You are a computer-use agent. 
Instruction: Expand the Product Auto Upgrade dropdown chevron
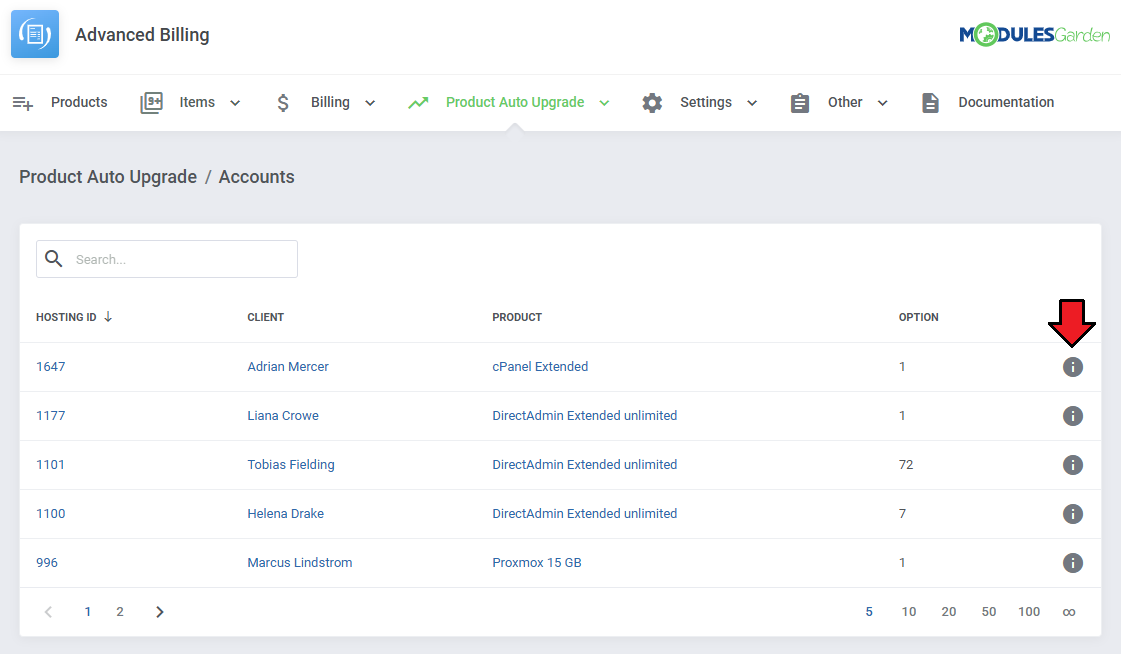604,103
